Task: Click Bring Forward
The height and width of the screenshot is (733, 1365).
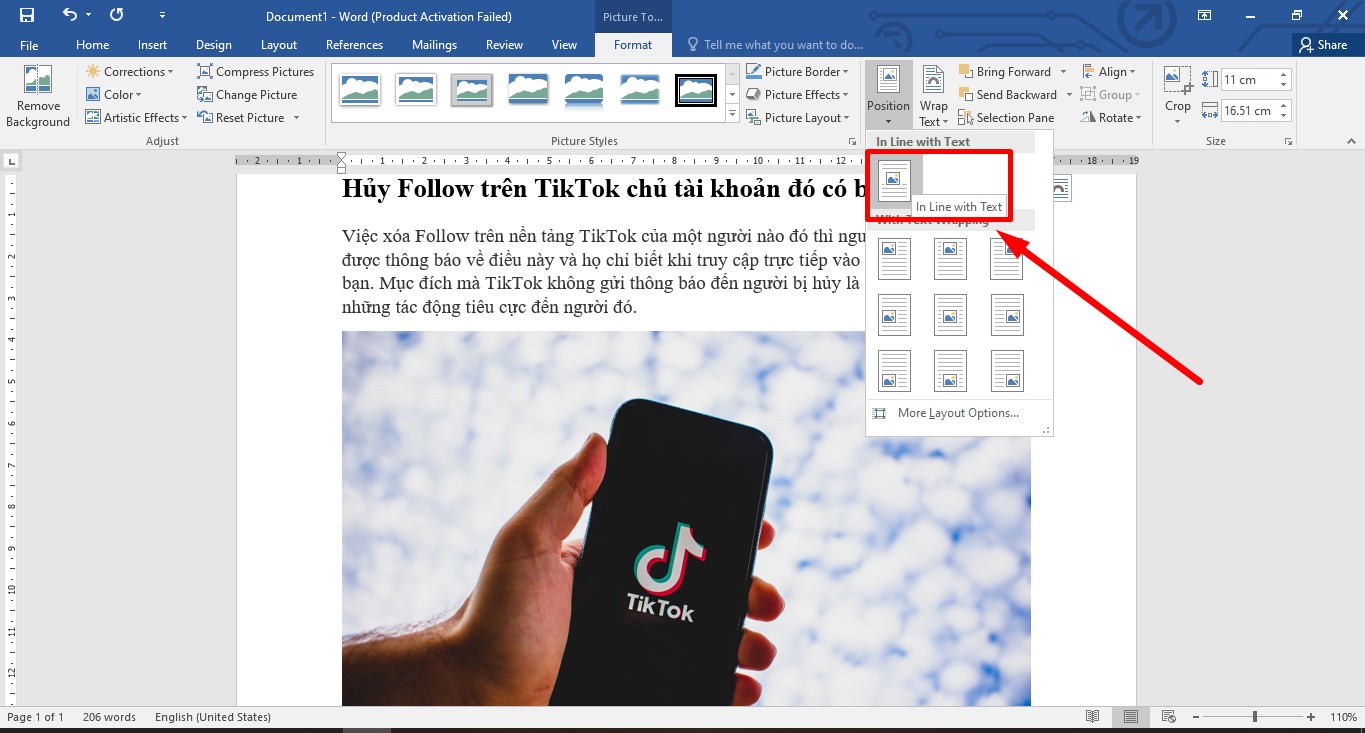Action: tap(1005, 72)
